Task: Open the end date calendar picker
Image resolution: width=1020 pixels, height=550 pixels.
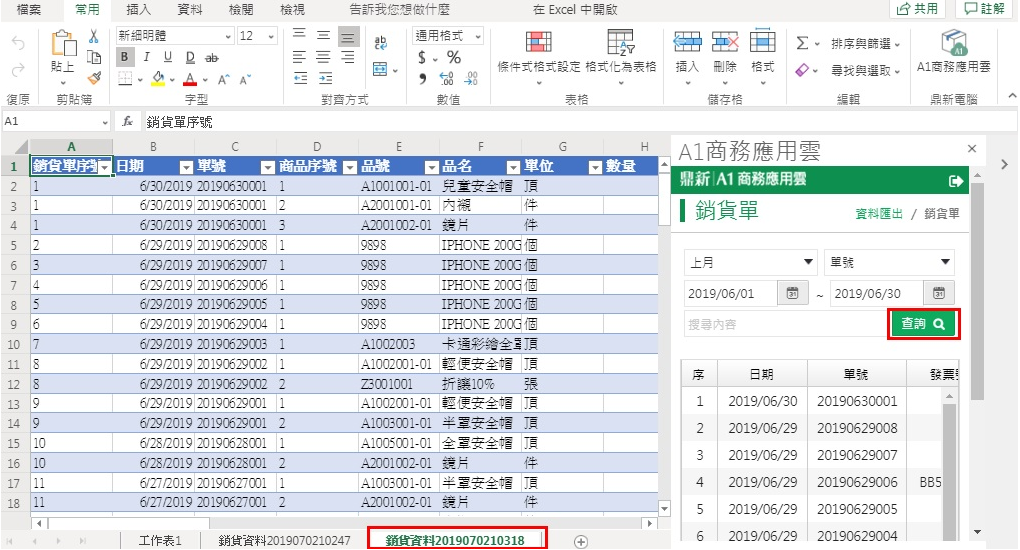Action: (x=939, y=293)
